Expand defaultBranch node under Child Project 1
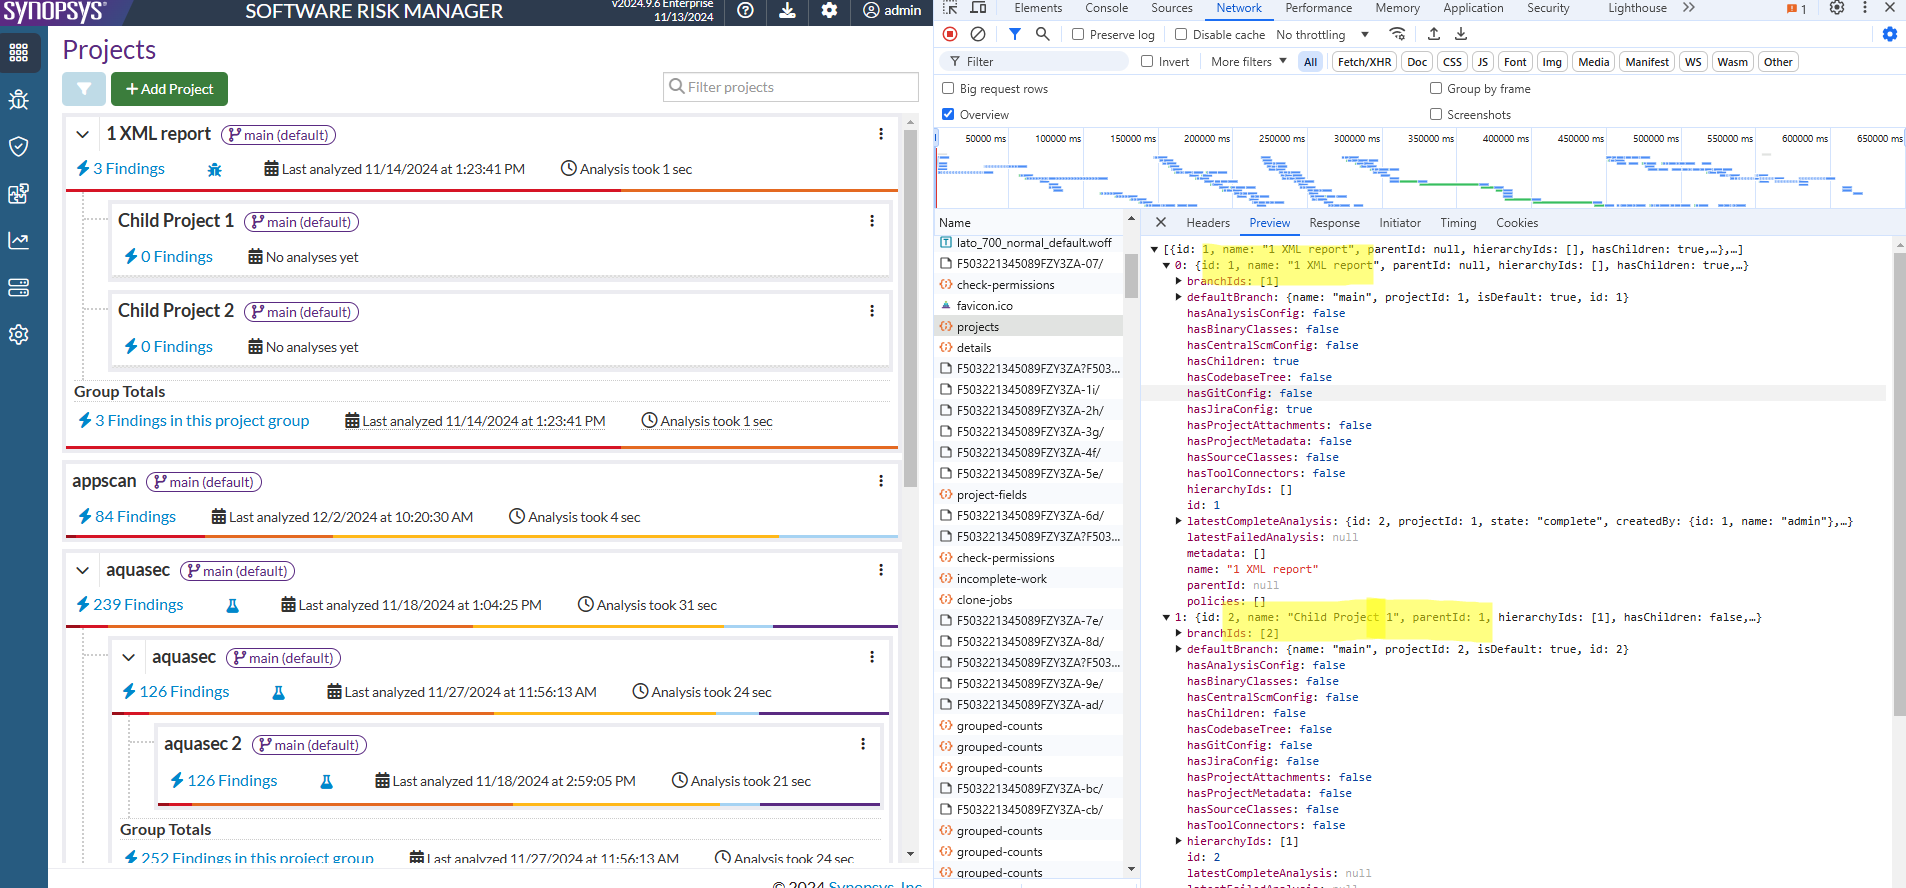The height and width of the screenshot is (888, 1906). [x=1179, y=649]
